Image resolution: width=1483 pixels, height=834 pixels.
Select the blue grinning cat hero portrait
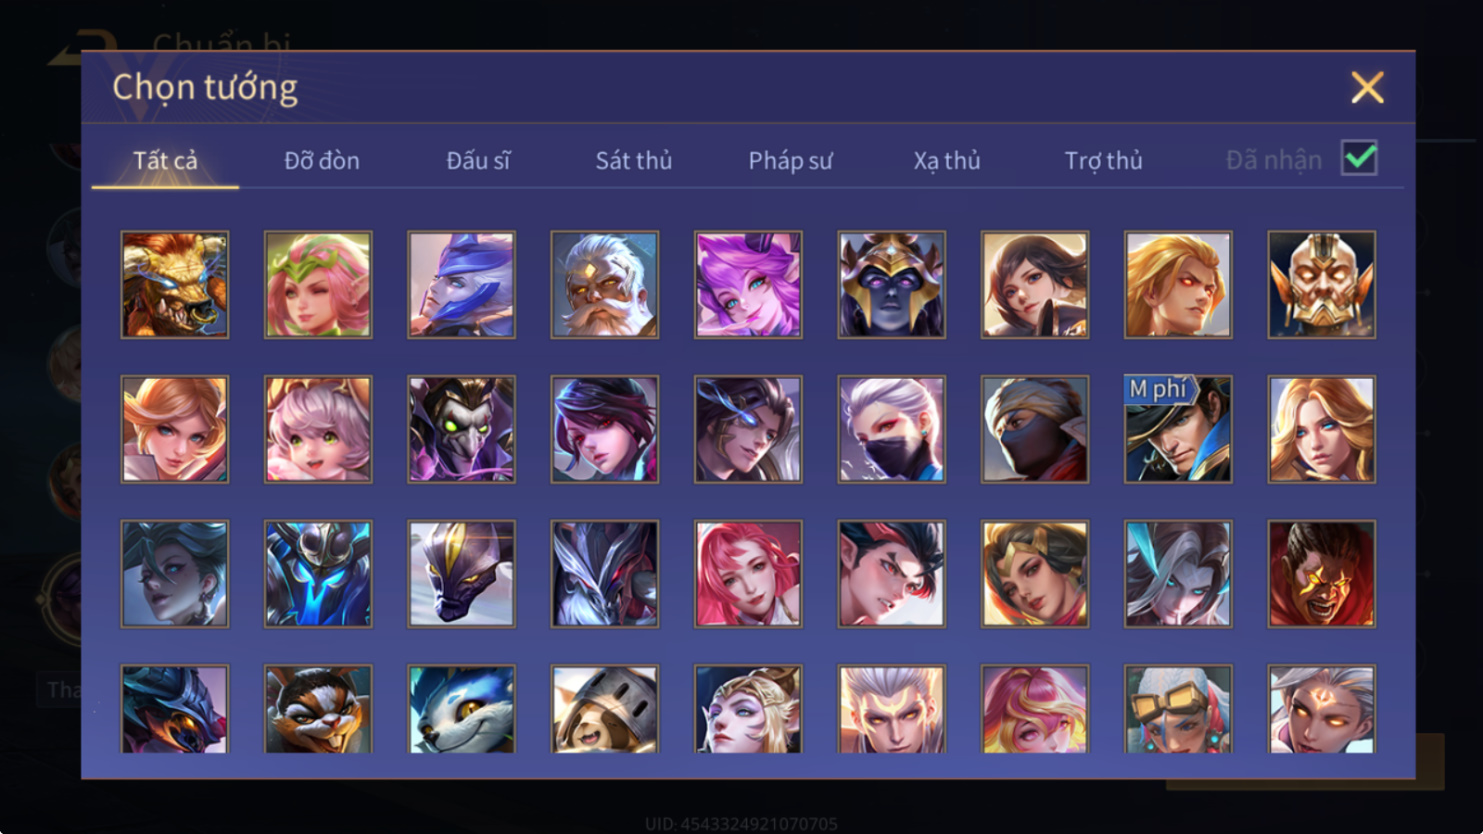461,709
